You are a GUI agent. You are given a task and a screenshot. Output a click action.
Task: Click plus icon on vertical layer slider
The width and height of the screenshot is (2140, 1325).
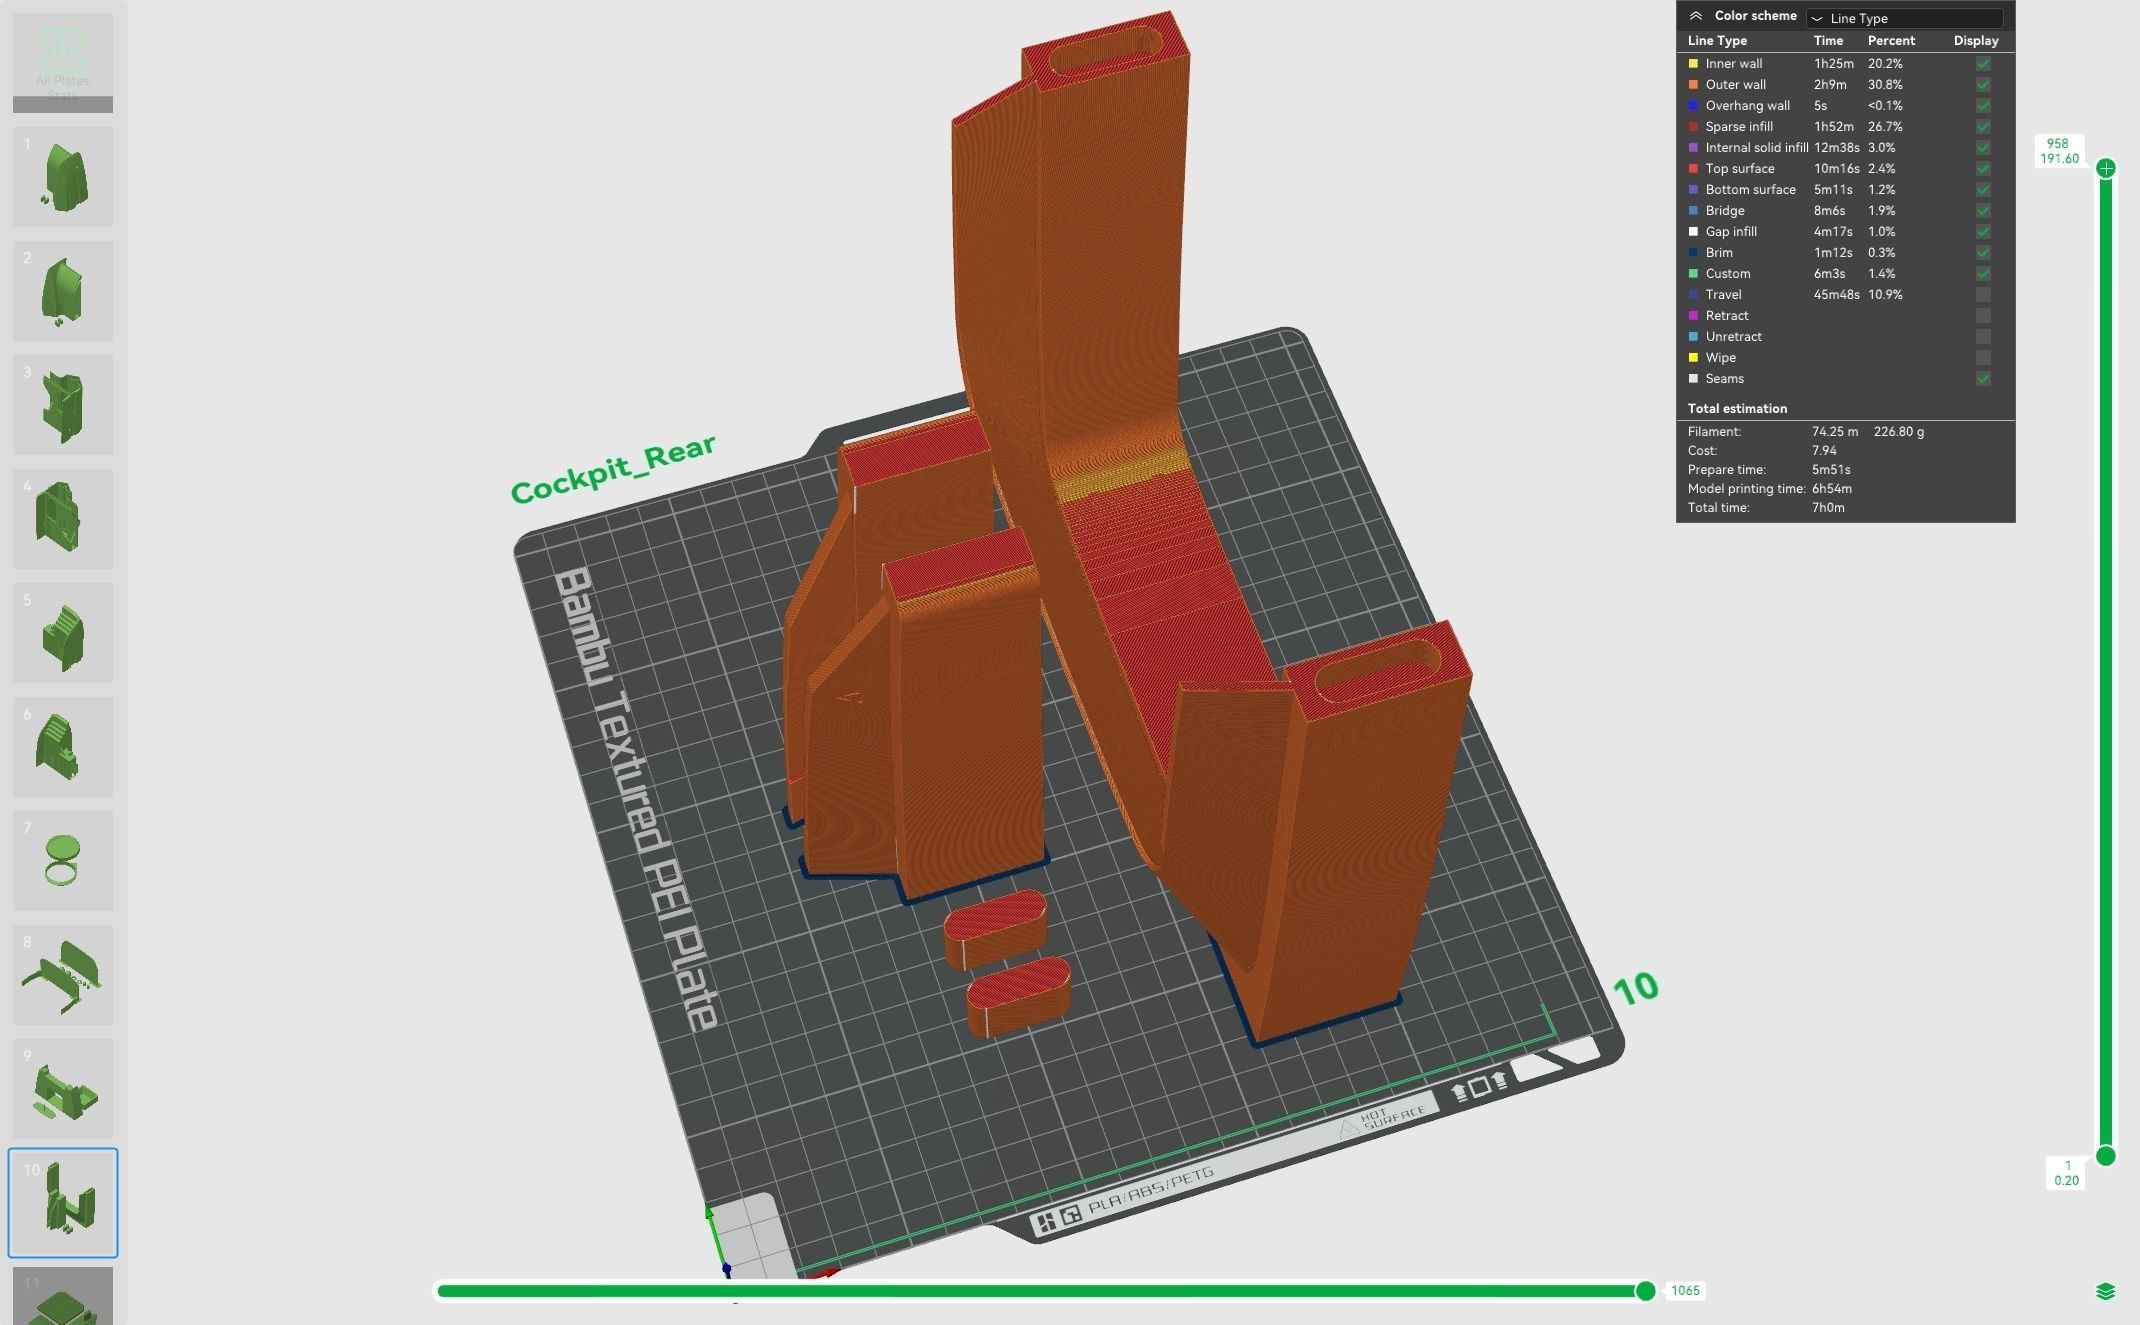(2105, 168)
